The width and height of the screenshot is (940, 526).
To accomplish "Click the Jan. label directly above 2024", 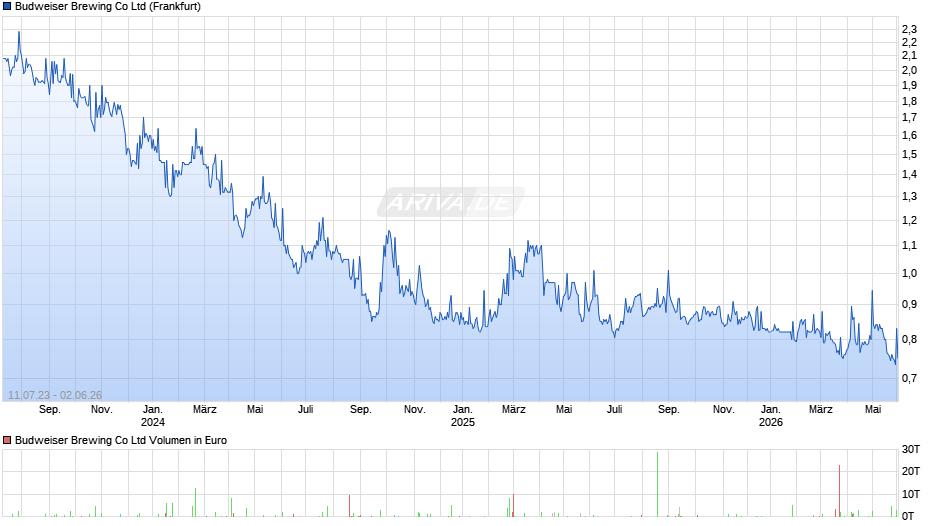I will point(153,410).
